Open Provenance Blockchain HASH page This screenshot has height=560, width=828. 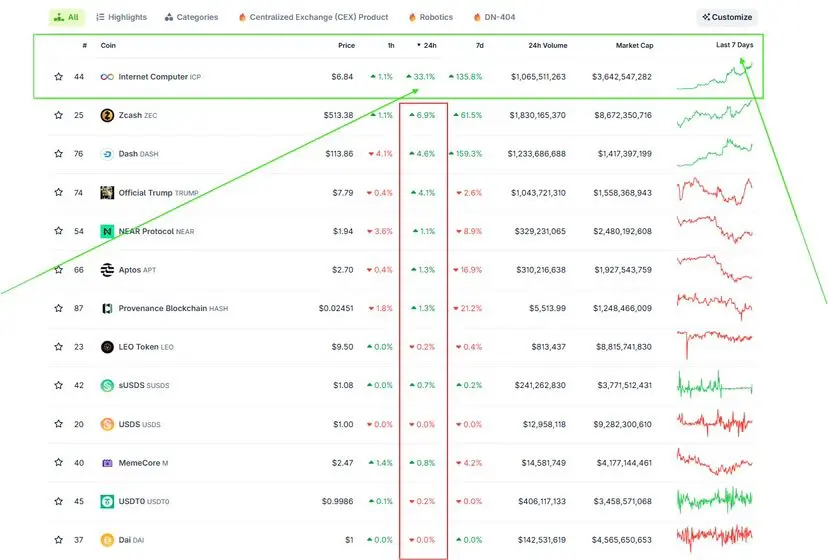click(x=173, y=308)
